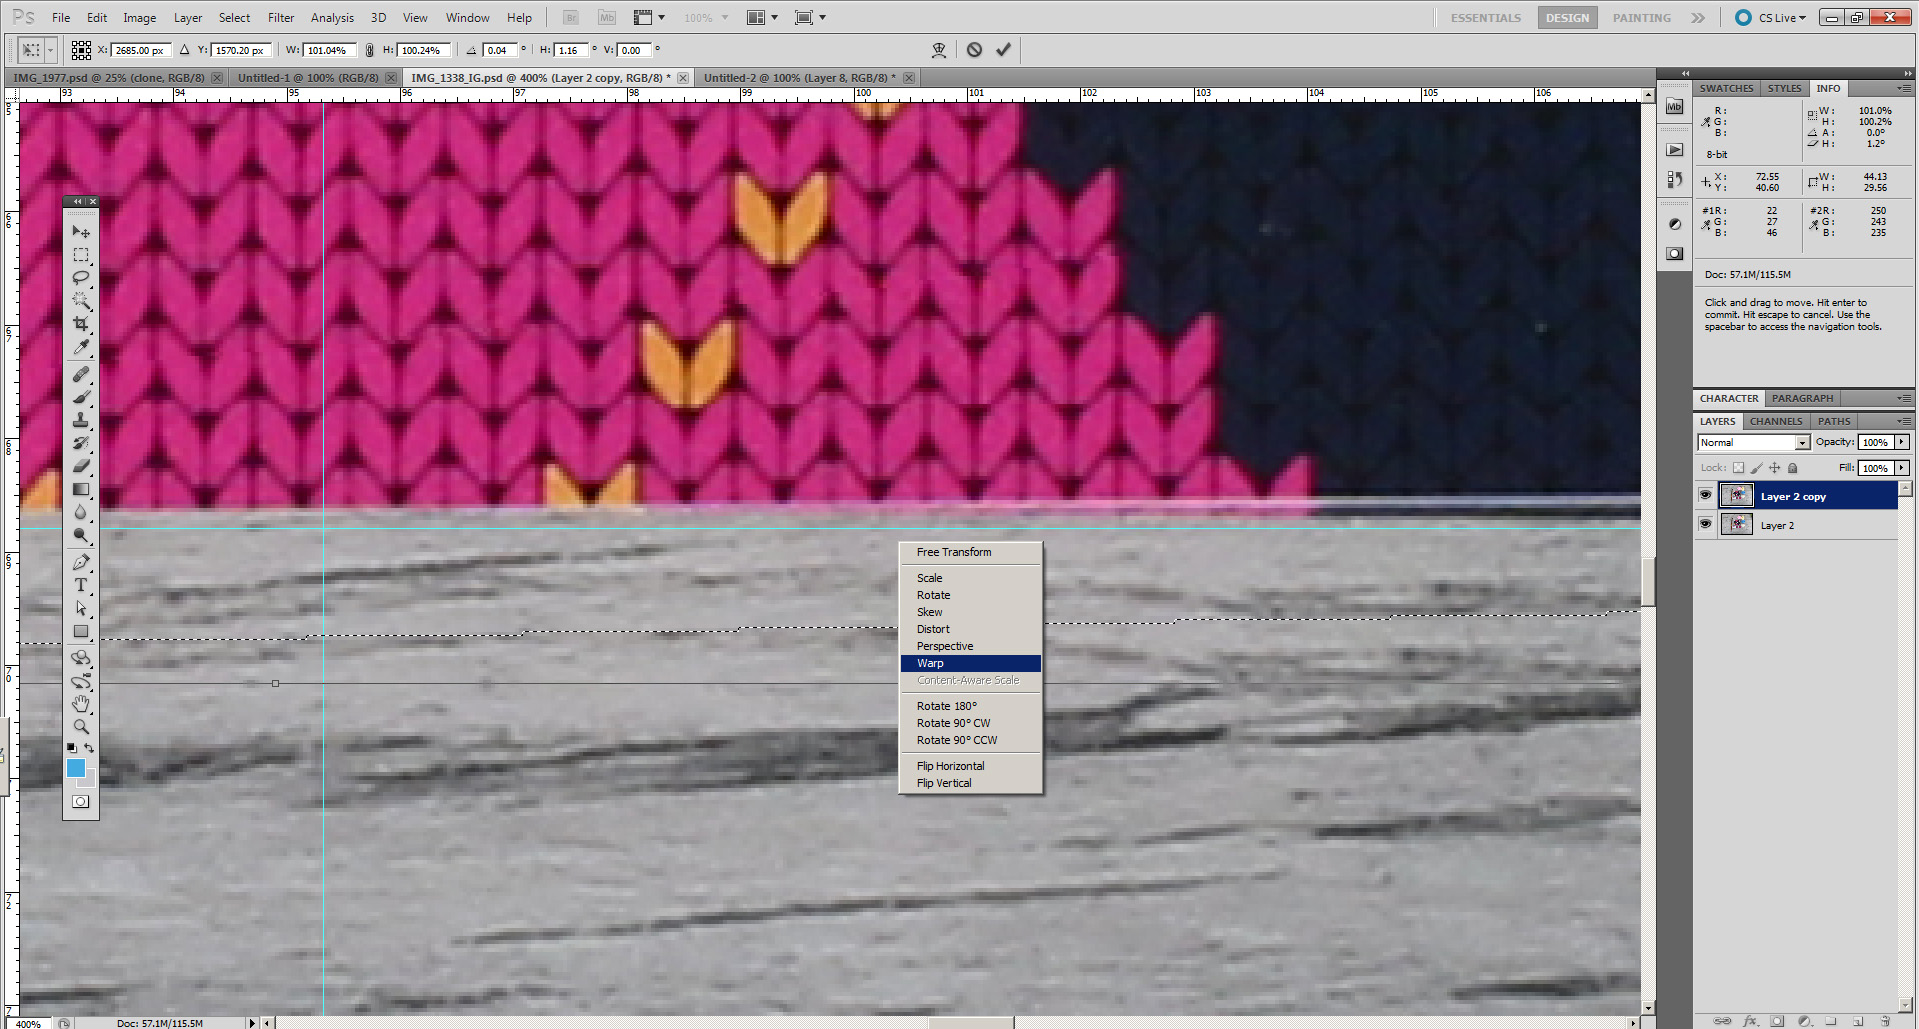This screenshot has height=1029, width=1919.
Task: Select the Pen tool
Action: click(x=81, y=562)
